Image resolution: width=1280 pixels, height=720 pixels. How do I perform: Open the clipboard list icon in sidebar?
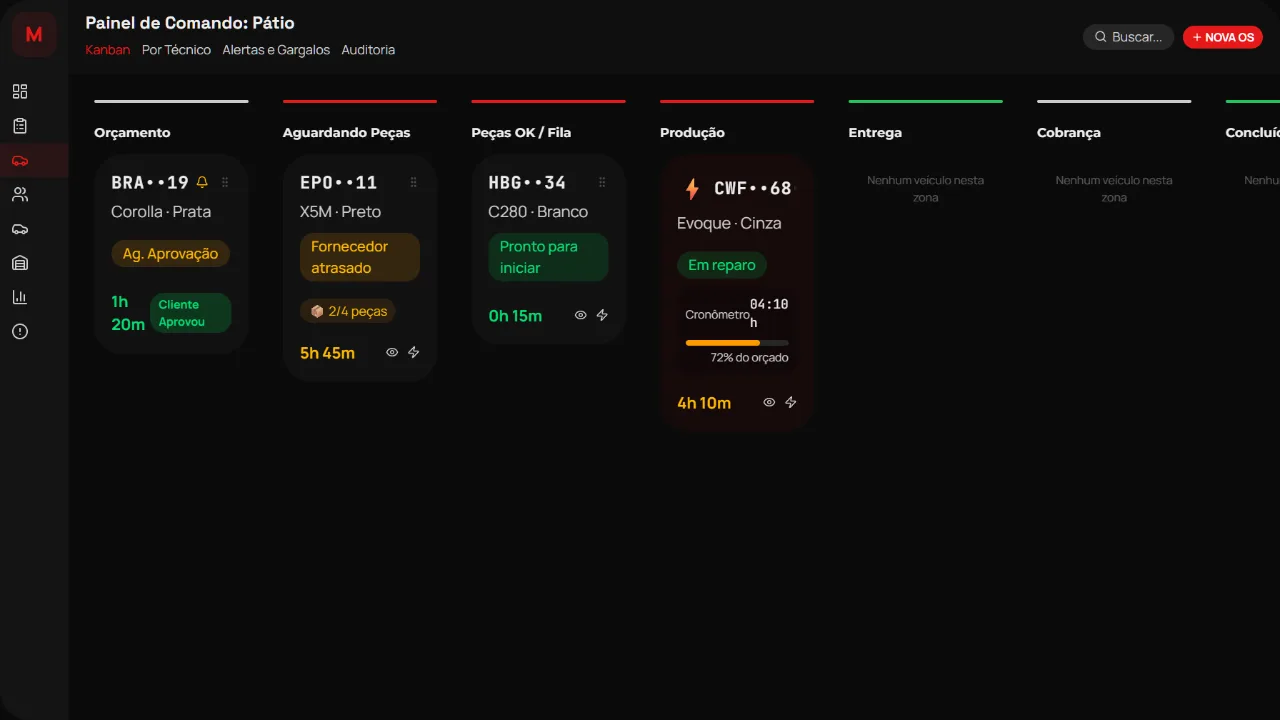point(20,126)
